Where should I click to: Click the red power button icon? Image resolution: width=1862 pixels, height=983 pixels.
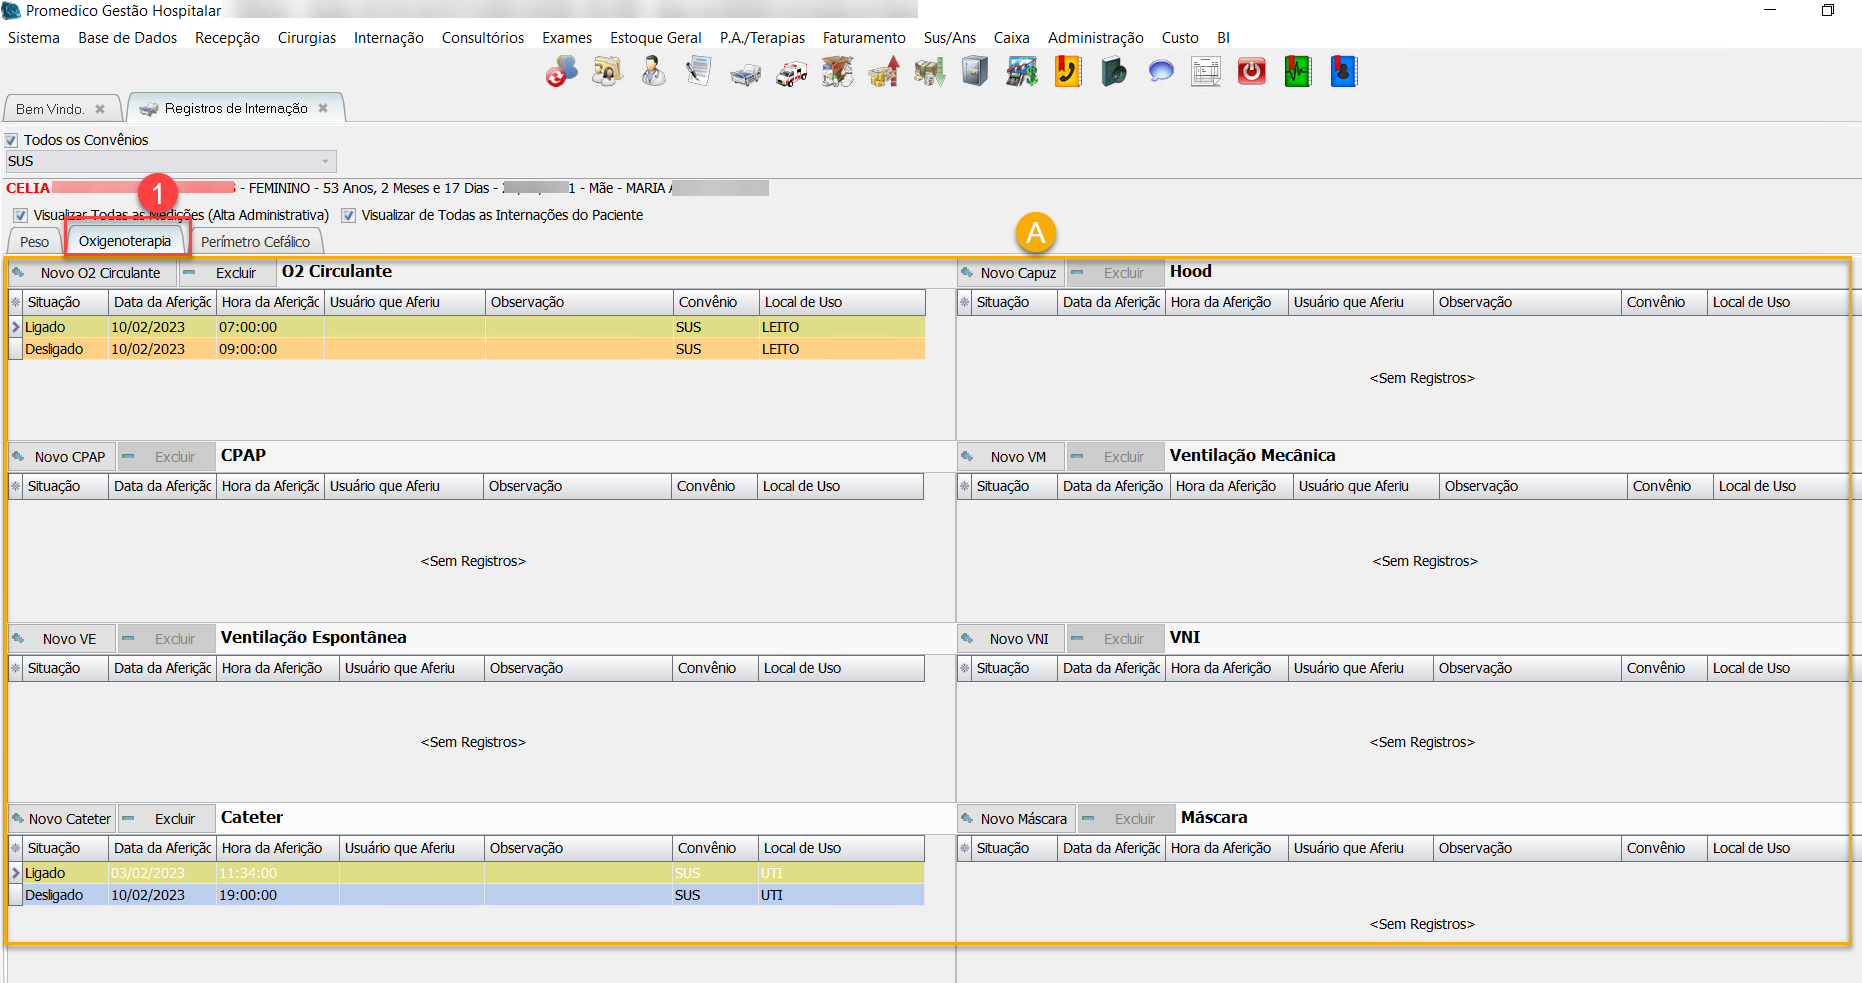1251,72
